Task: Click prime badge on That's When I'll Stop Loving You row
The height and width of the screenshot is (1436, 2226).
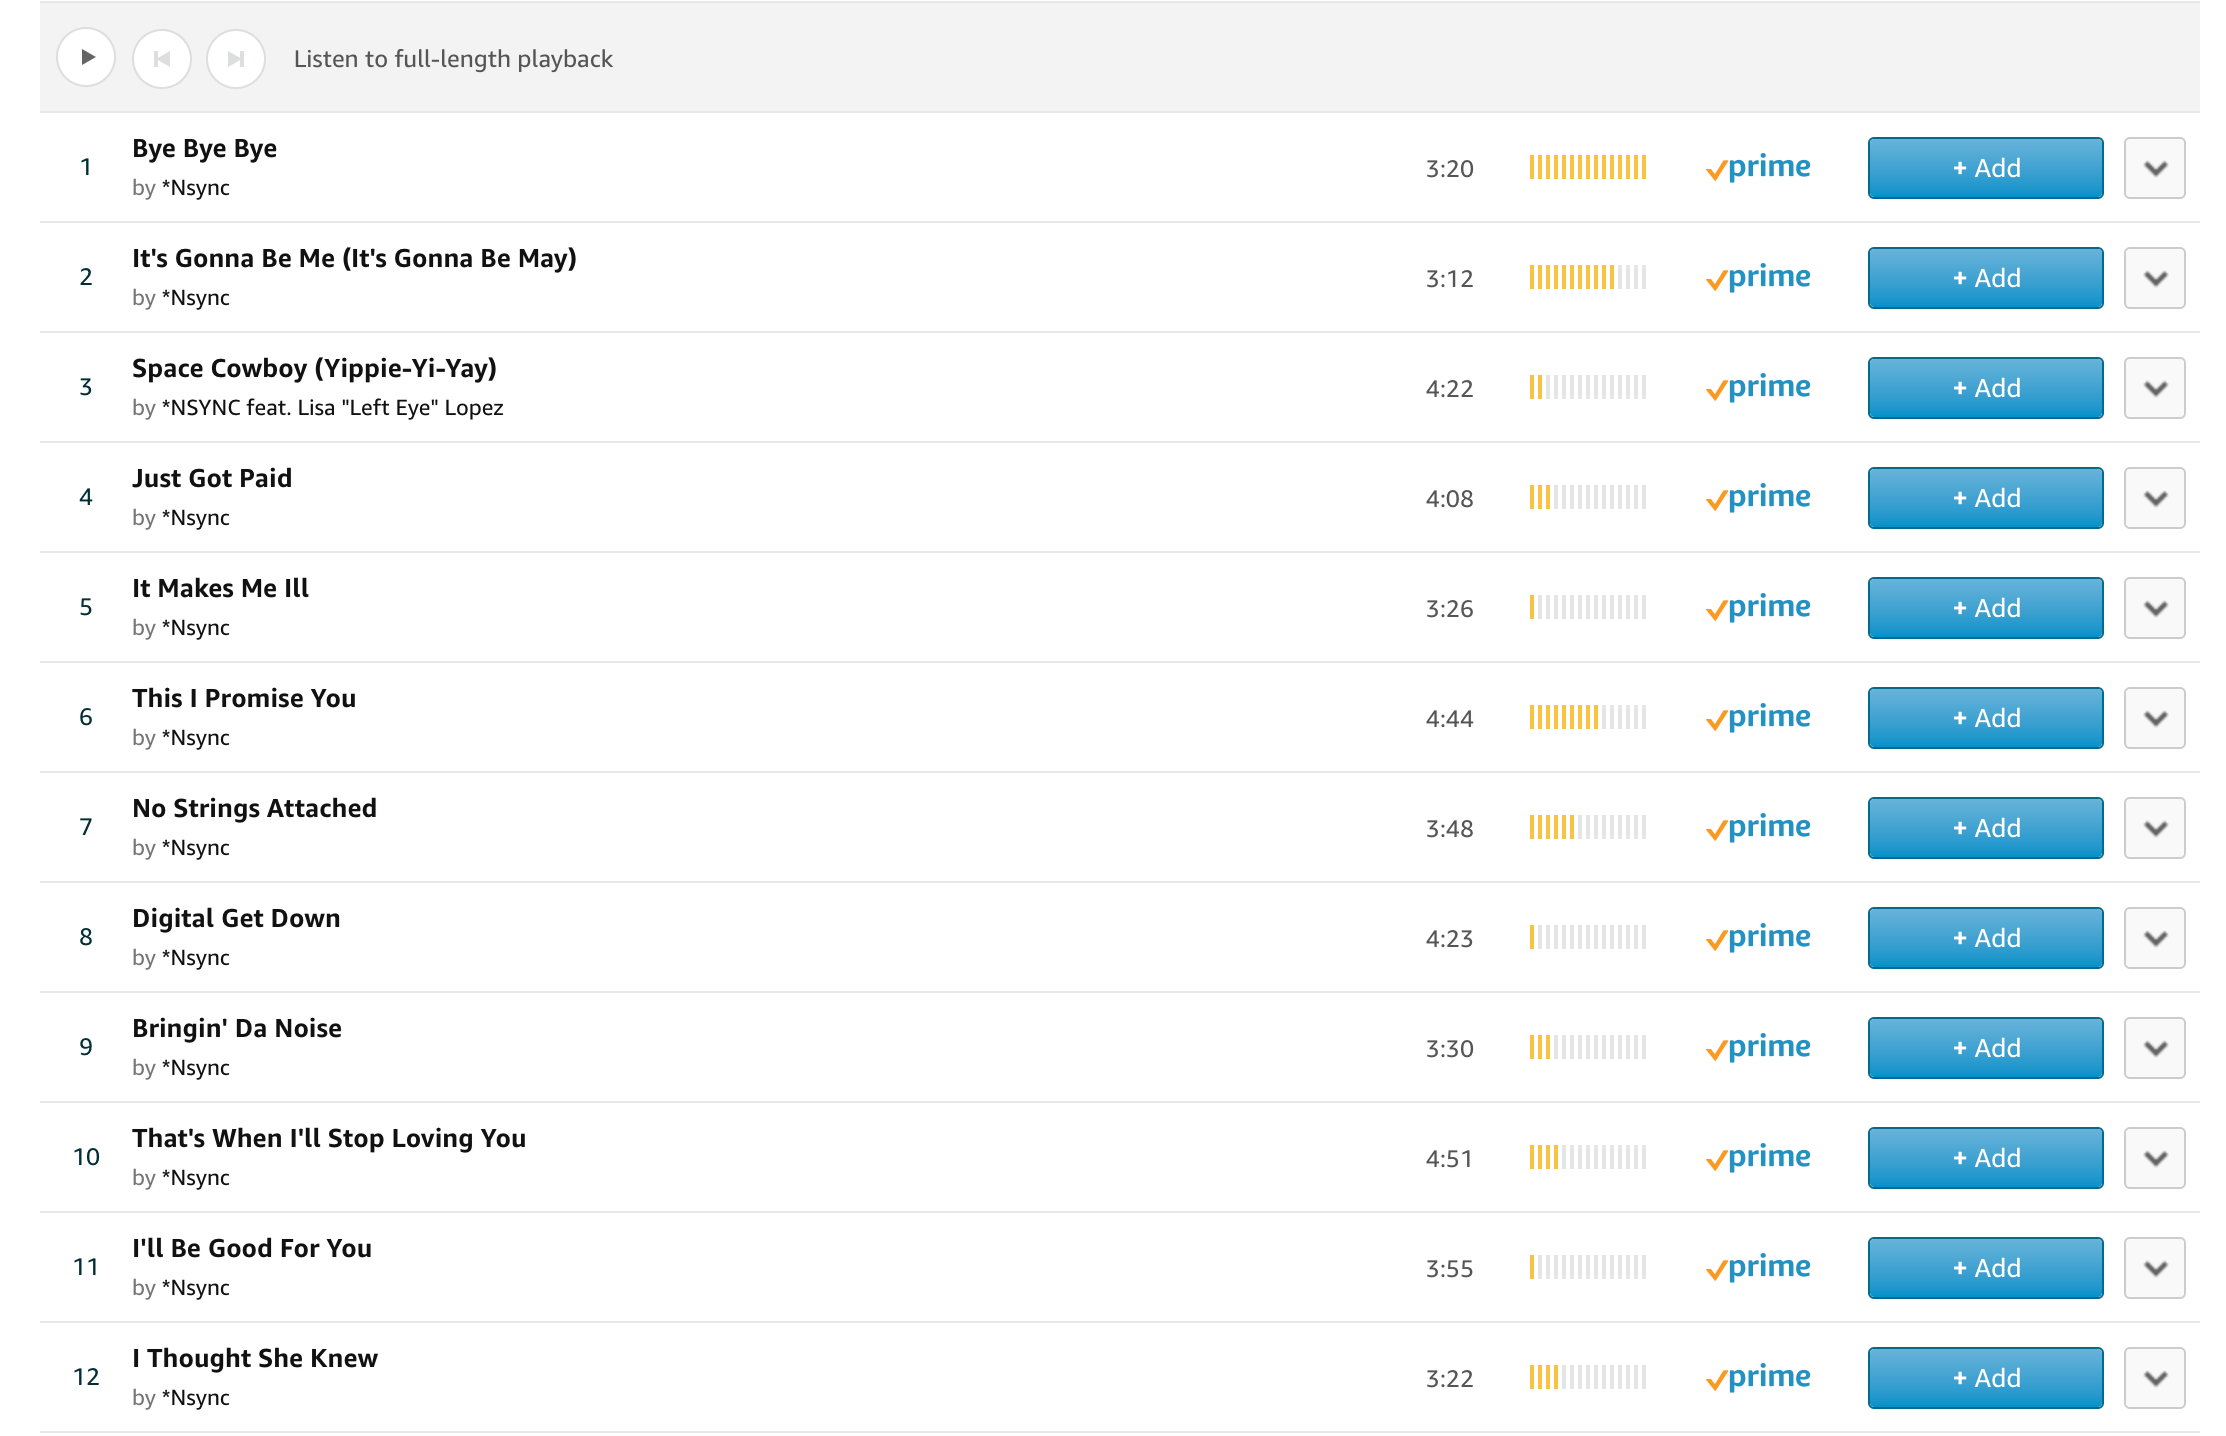Action: 1758,1158
